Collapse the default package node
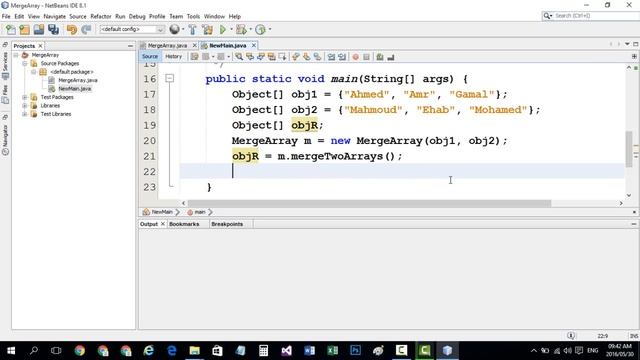Viewport: 640px width, 360px height. 34,72
